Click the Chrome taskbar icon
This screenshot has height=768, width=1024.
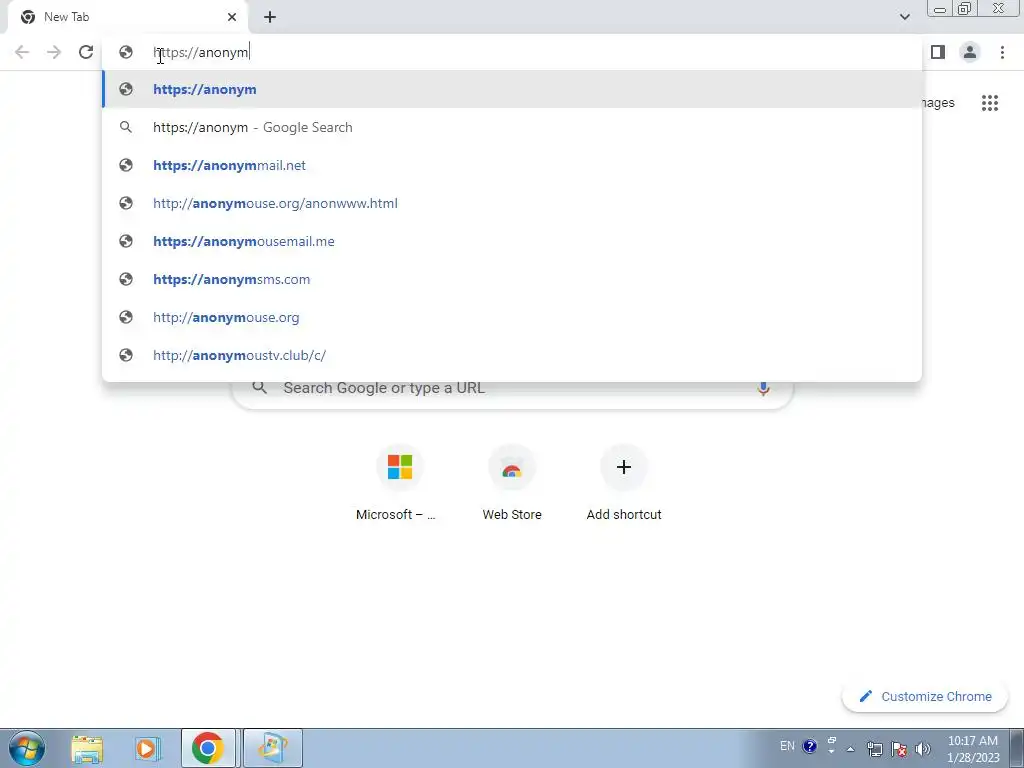[x=208, y=748]
